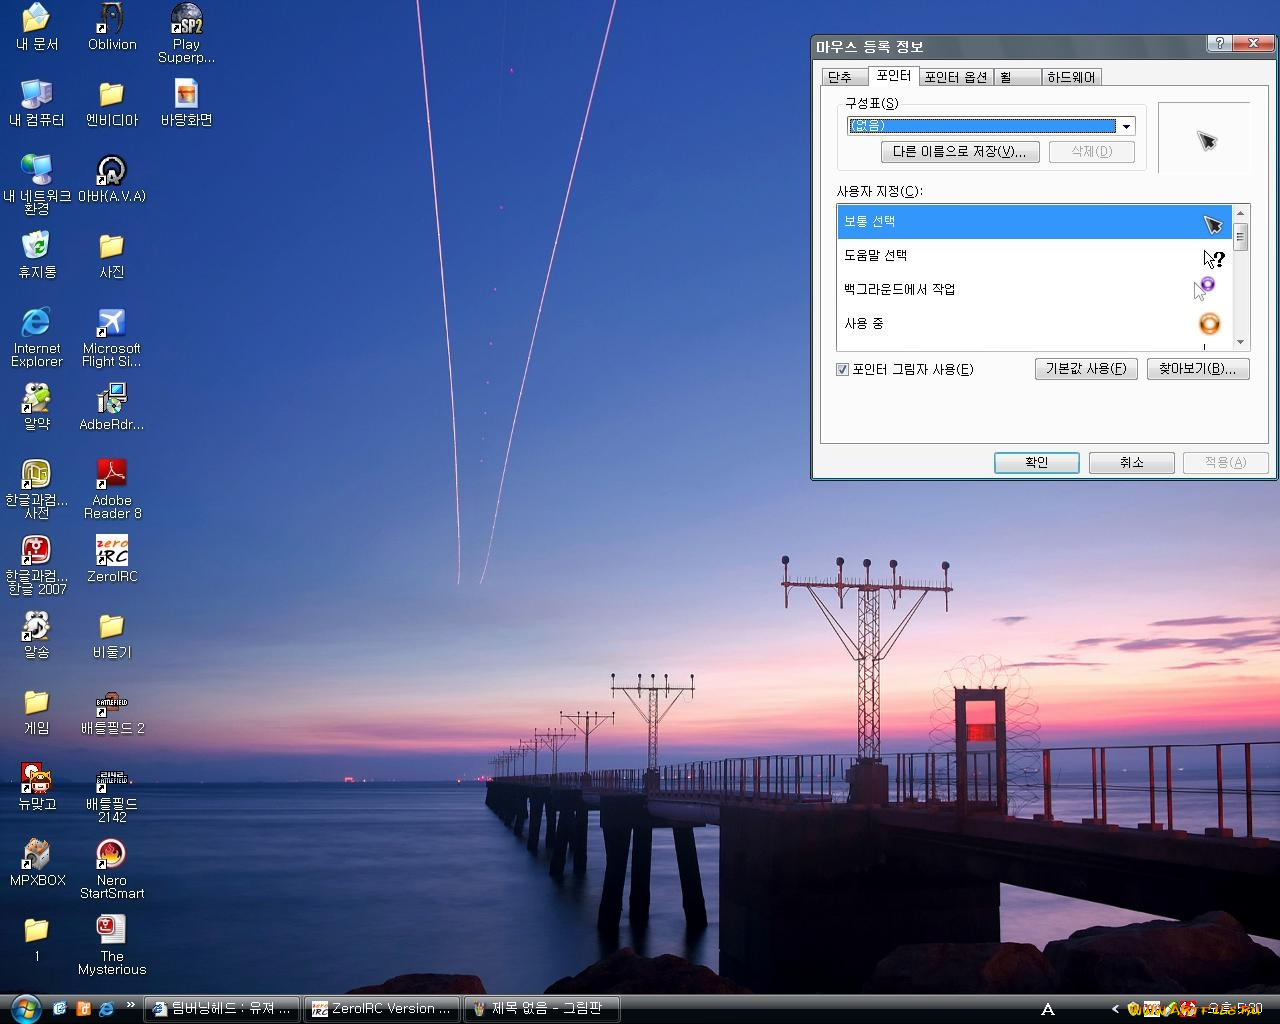
Task: Expand the hidden system tray icons
Action: pos(1114,1009)
